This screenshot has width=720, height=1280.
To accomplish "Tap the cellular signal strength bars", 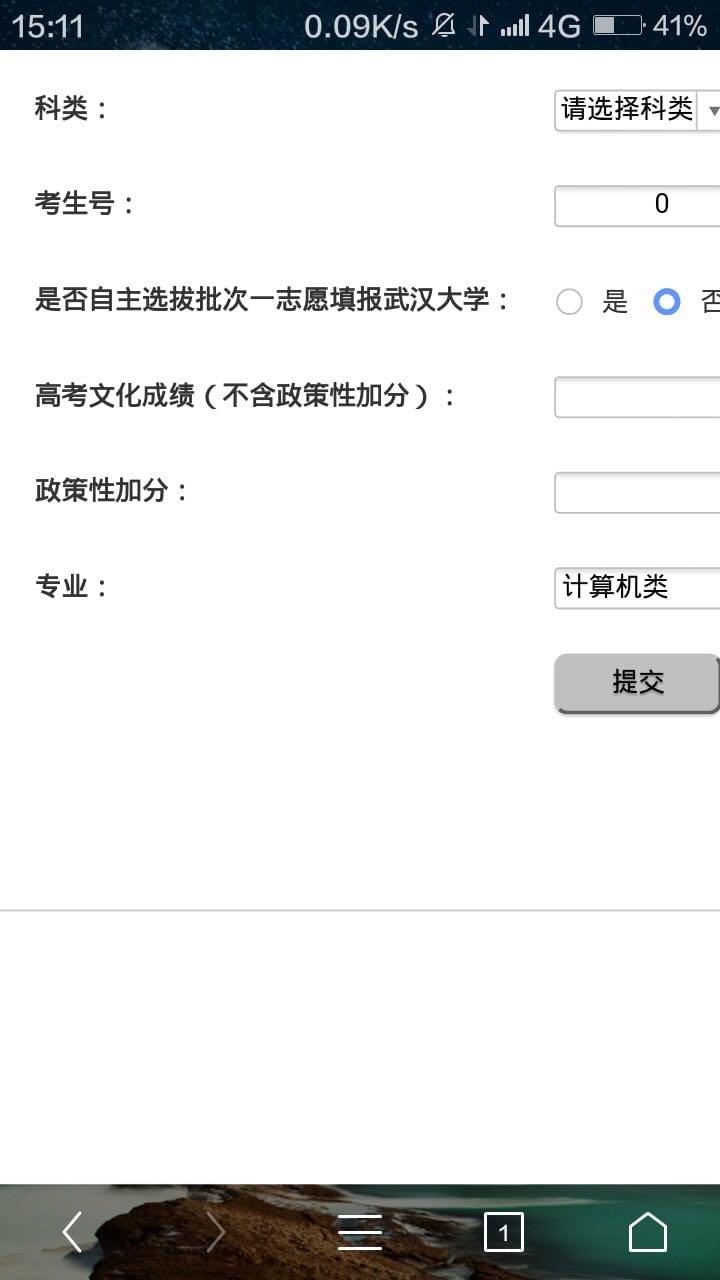I will [x=515, y=26].
